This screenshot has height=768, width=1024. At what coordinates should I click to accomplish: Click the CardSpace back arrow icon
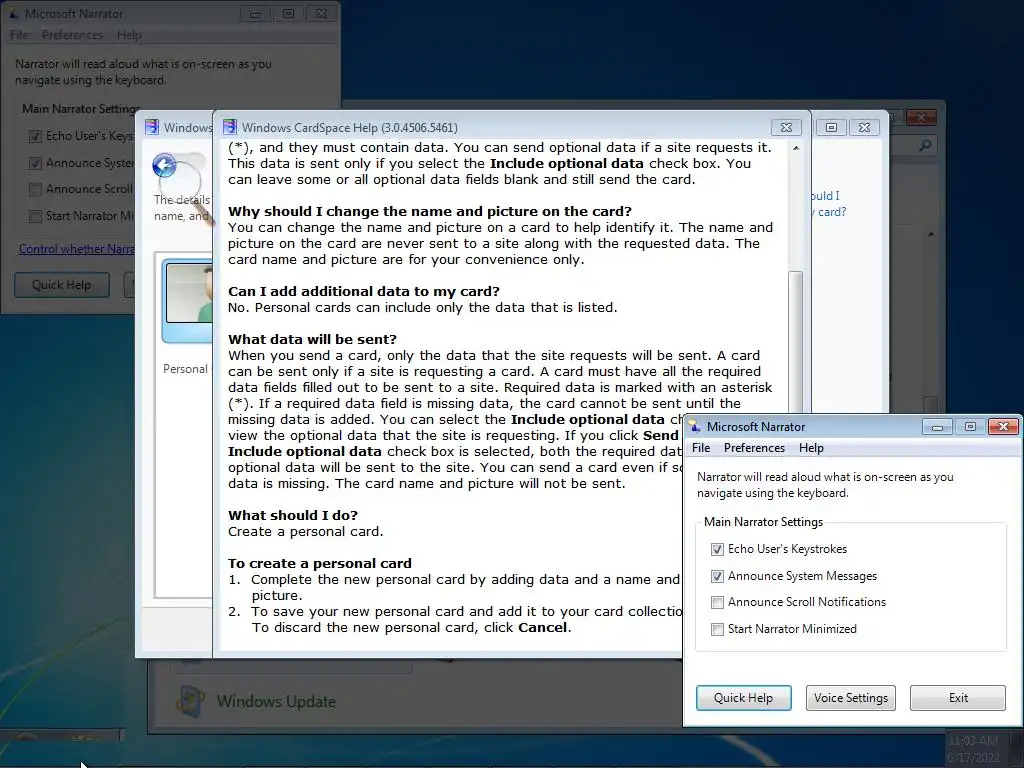(x=165, y=166)
